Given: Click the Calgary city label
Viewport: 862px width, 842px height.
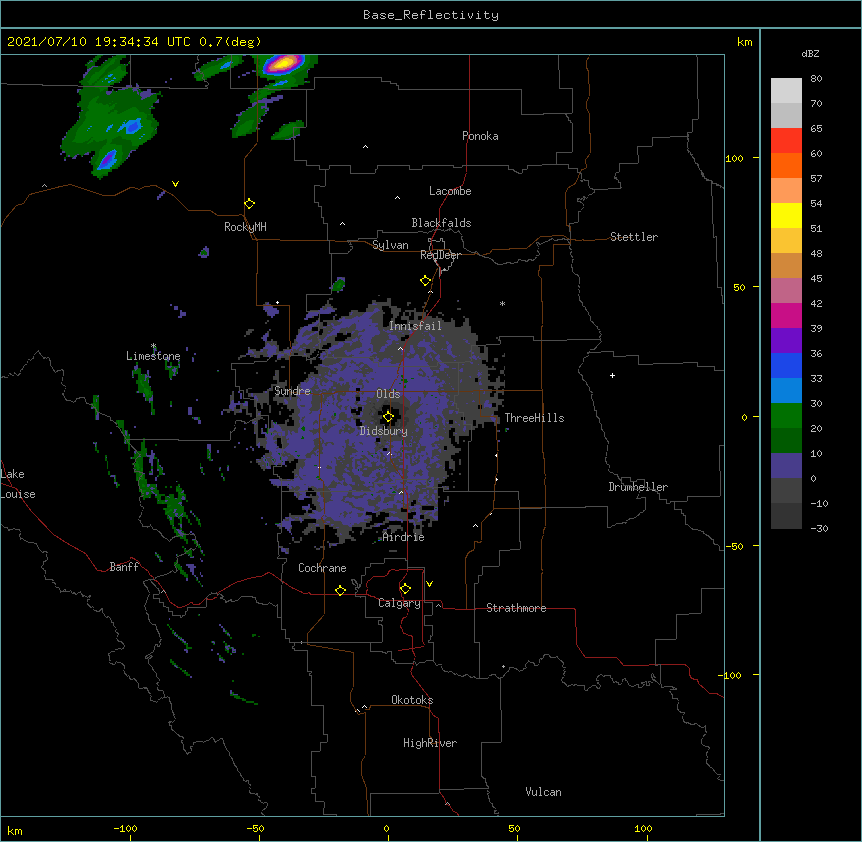Looking at the screenshot, I should tap(399, 603).
